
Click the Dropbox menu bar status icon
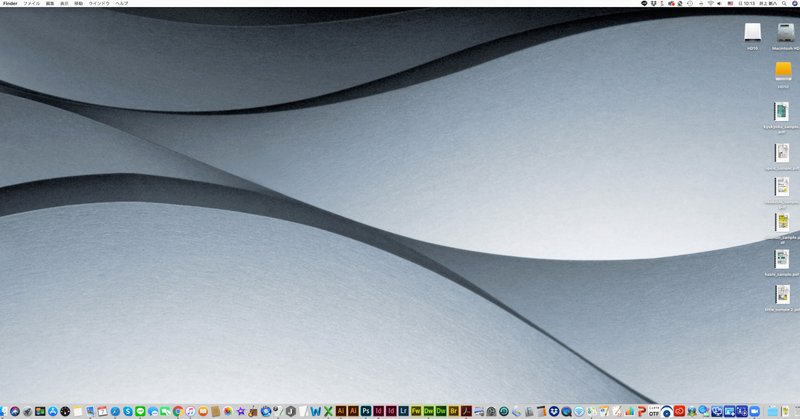pyautogui.click(x=654, y=3)
